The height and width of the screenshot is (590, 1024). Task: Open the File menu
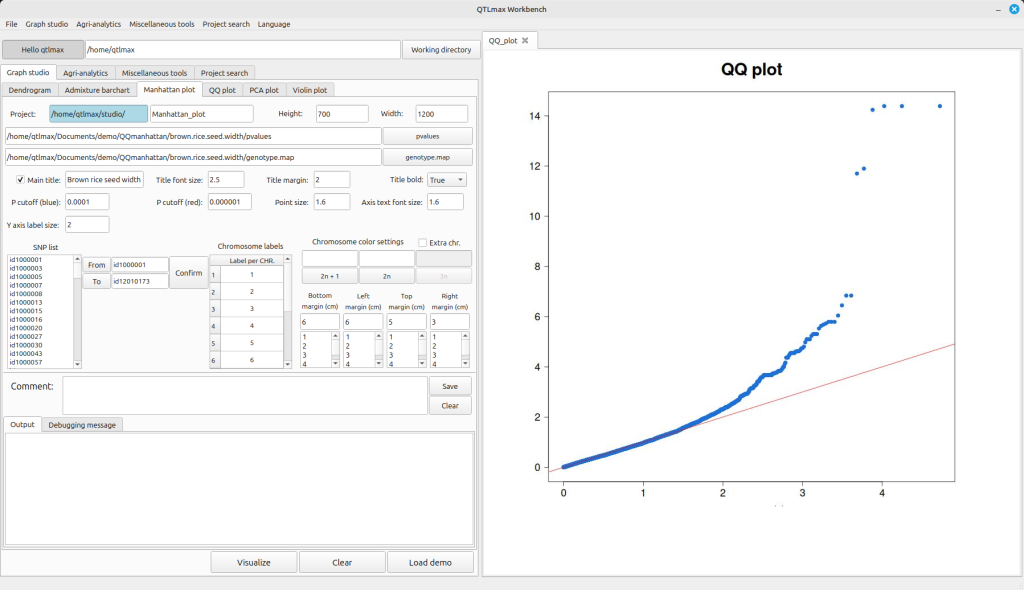tap(11, 24)
